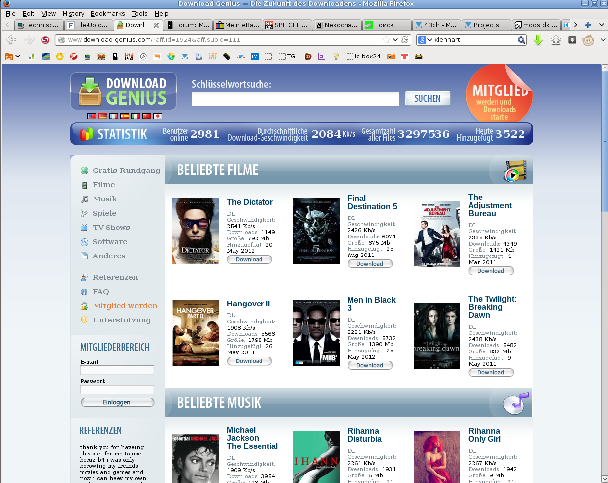Viewport: 608px width, 483px height.
Task: Expand the toolbar overflow chevron
Action: 603,40
